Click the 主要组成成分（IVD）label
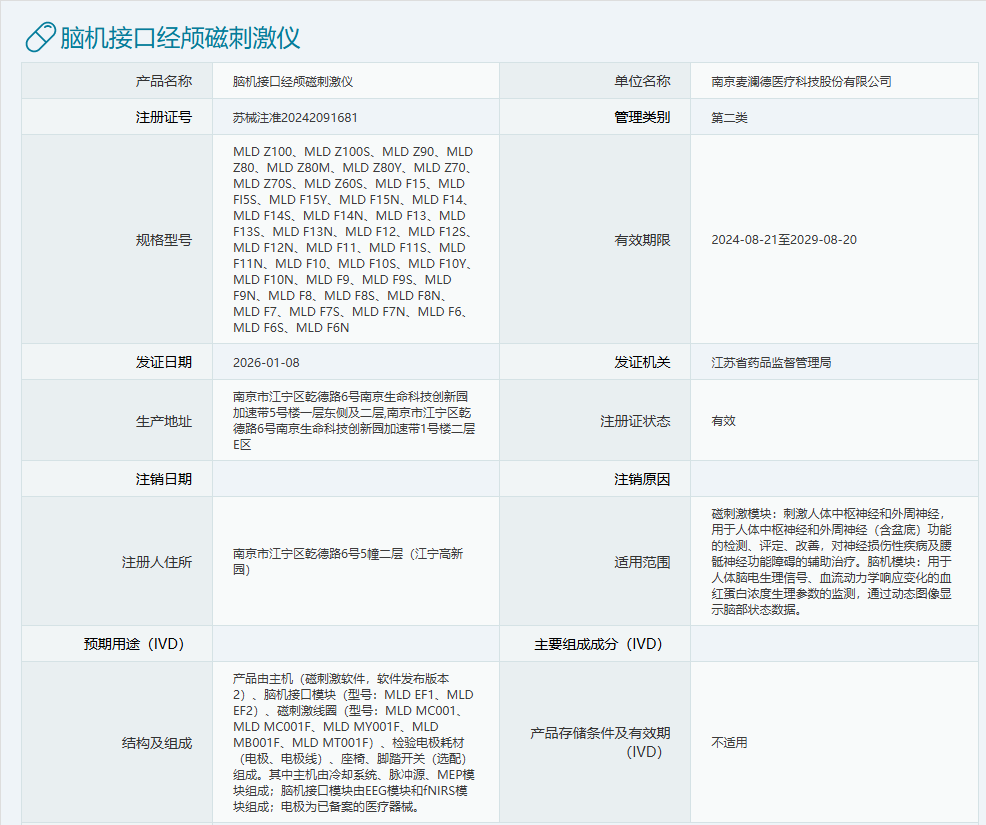Image resolution: width=986 pixels, height=825 pixels. [598, 644]
